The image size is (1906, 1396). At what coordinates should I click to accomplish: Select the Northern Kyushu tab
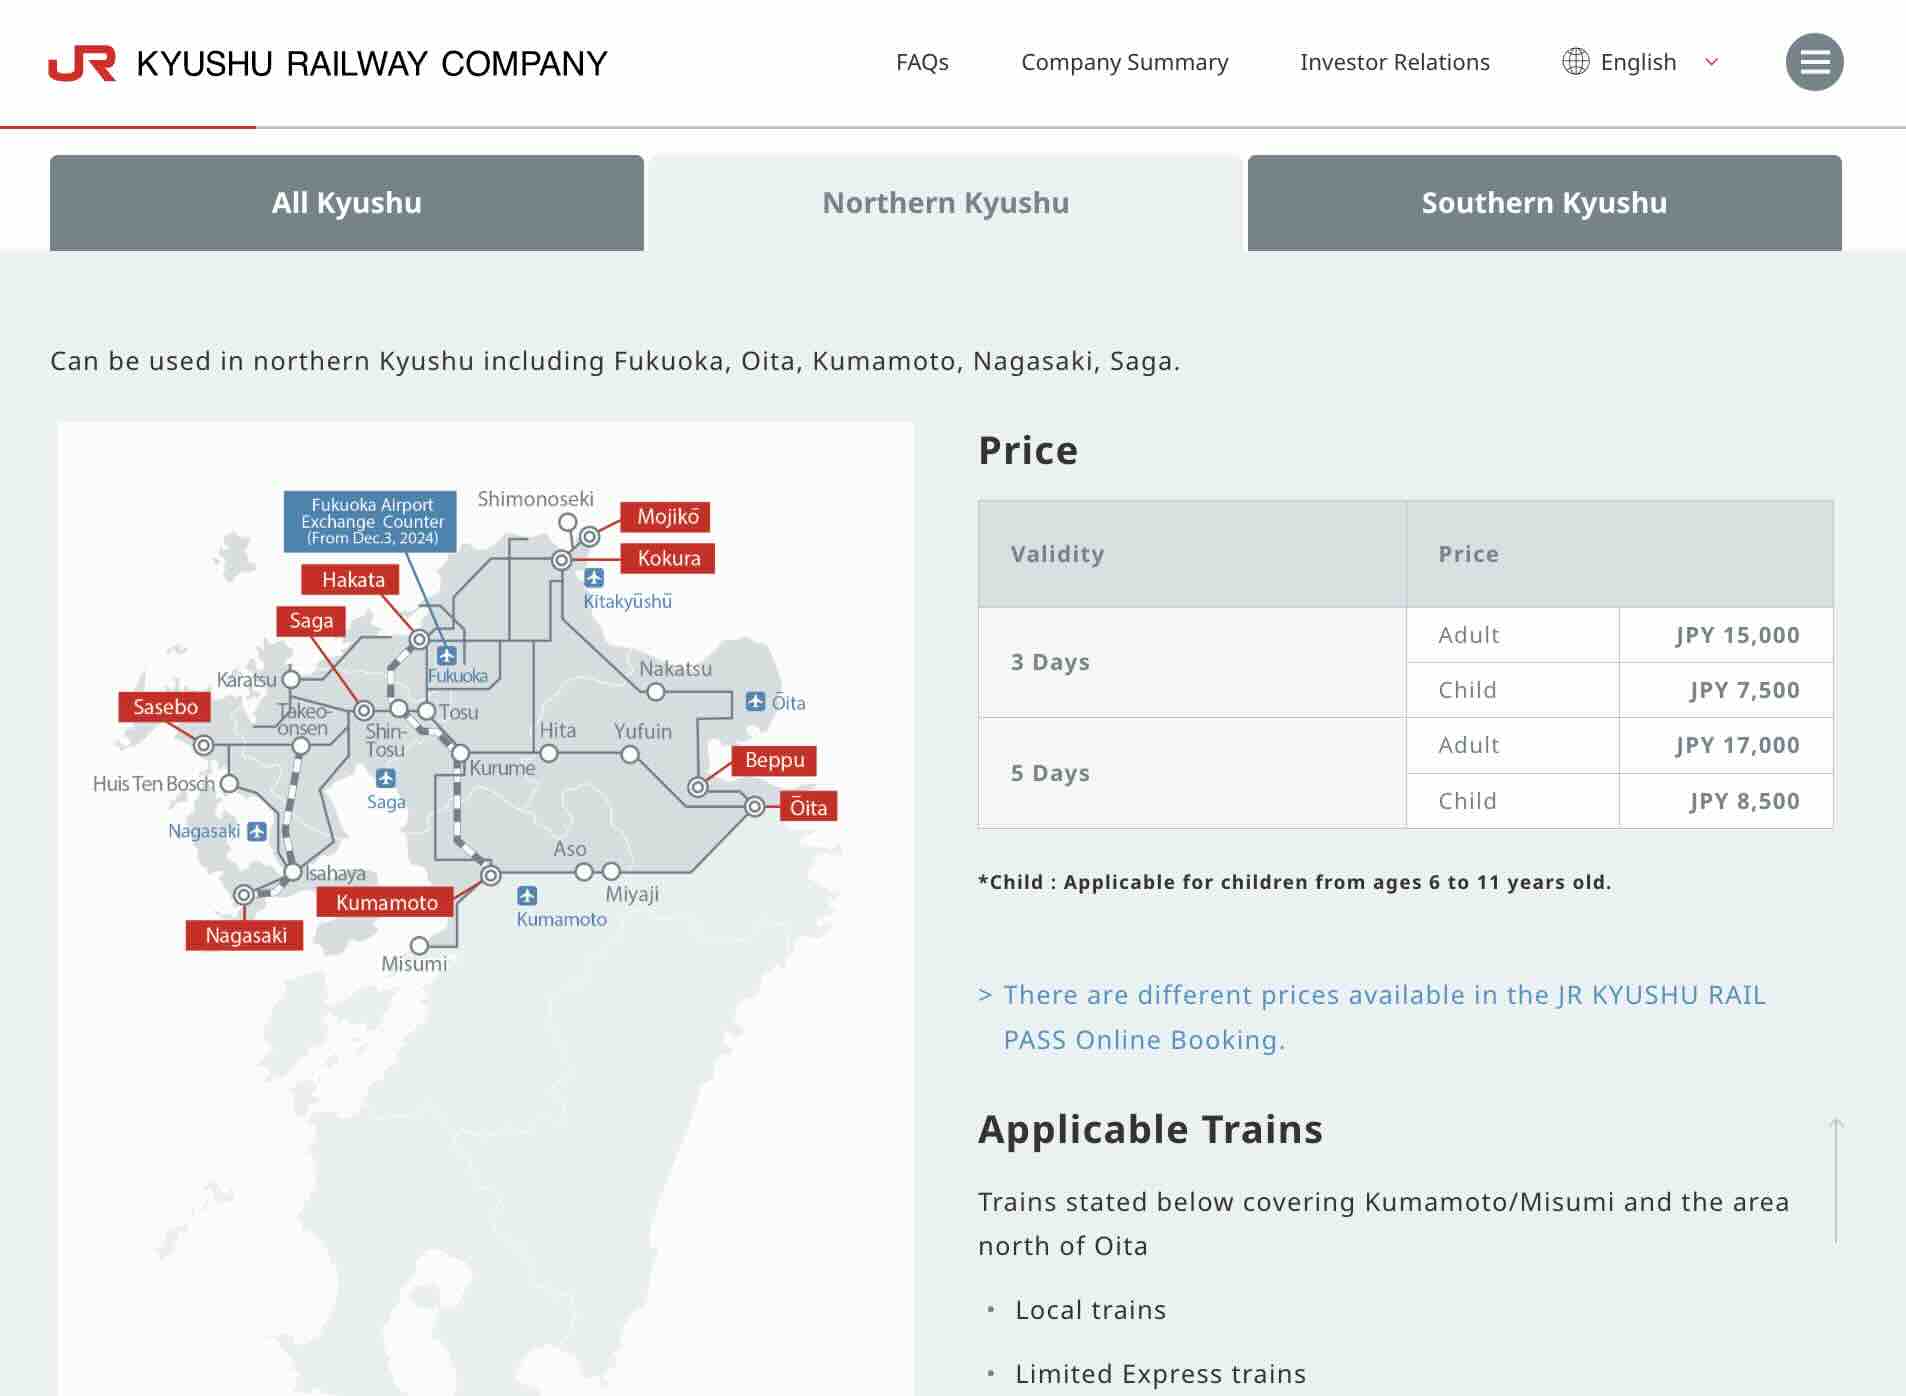(945, 203)
